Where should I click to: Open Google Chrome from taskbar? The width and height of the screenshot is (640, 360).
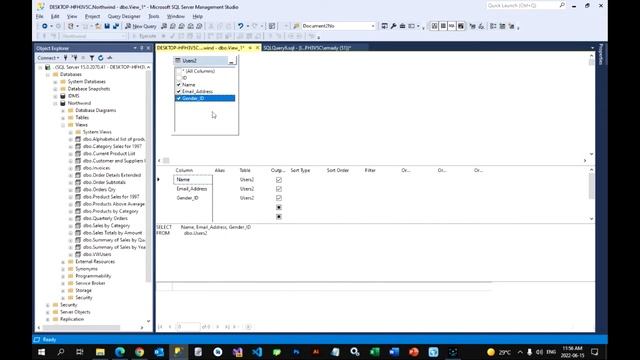click(x=139, y=352)
